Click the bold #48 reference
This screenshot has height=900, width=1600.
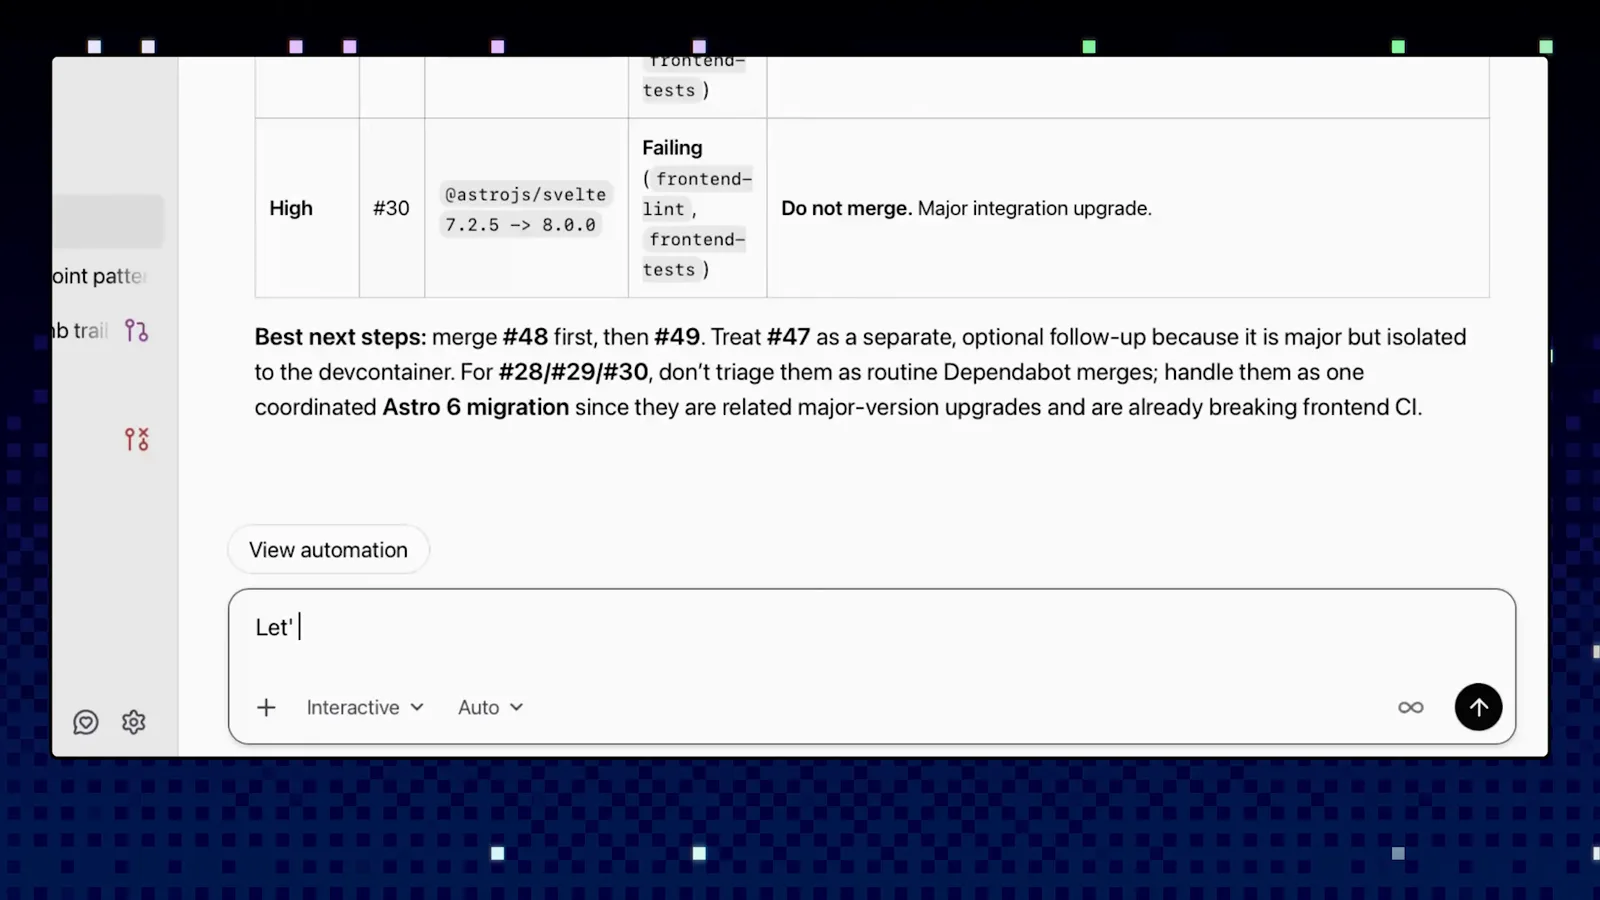tap(525, 337)
